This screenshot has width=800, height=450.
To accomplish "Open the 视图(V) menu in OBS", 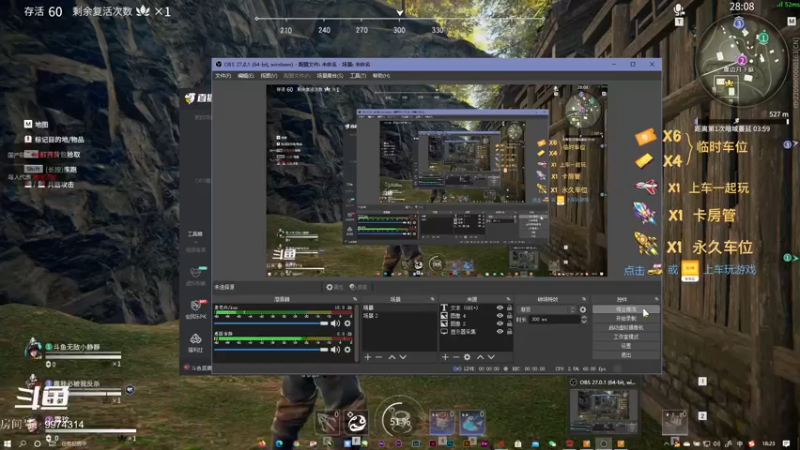I will tap(268, 76).
